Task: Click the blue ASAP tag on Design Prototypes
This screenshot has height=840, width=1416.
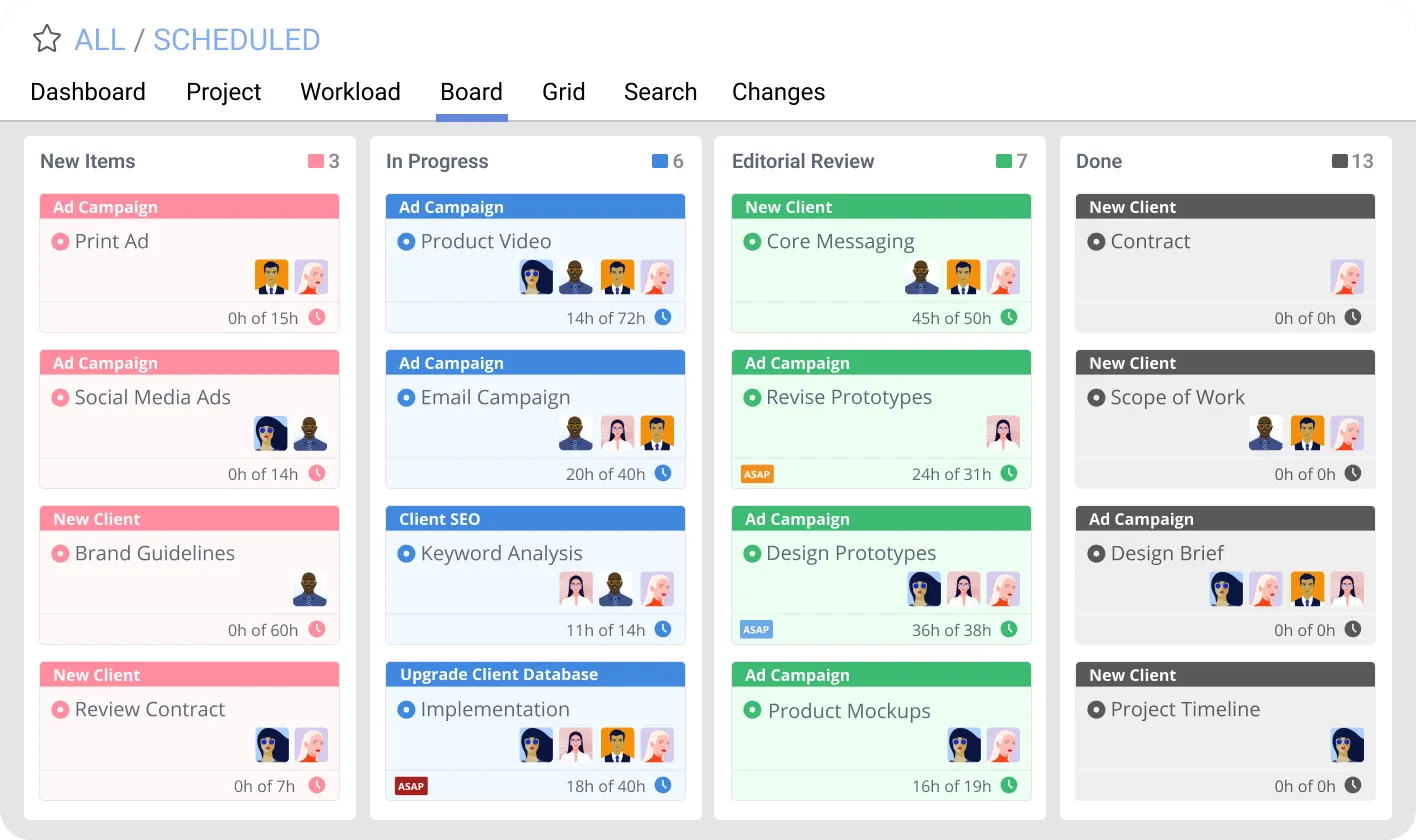Action: [x=757, y=630]
